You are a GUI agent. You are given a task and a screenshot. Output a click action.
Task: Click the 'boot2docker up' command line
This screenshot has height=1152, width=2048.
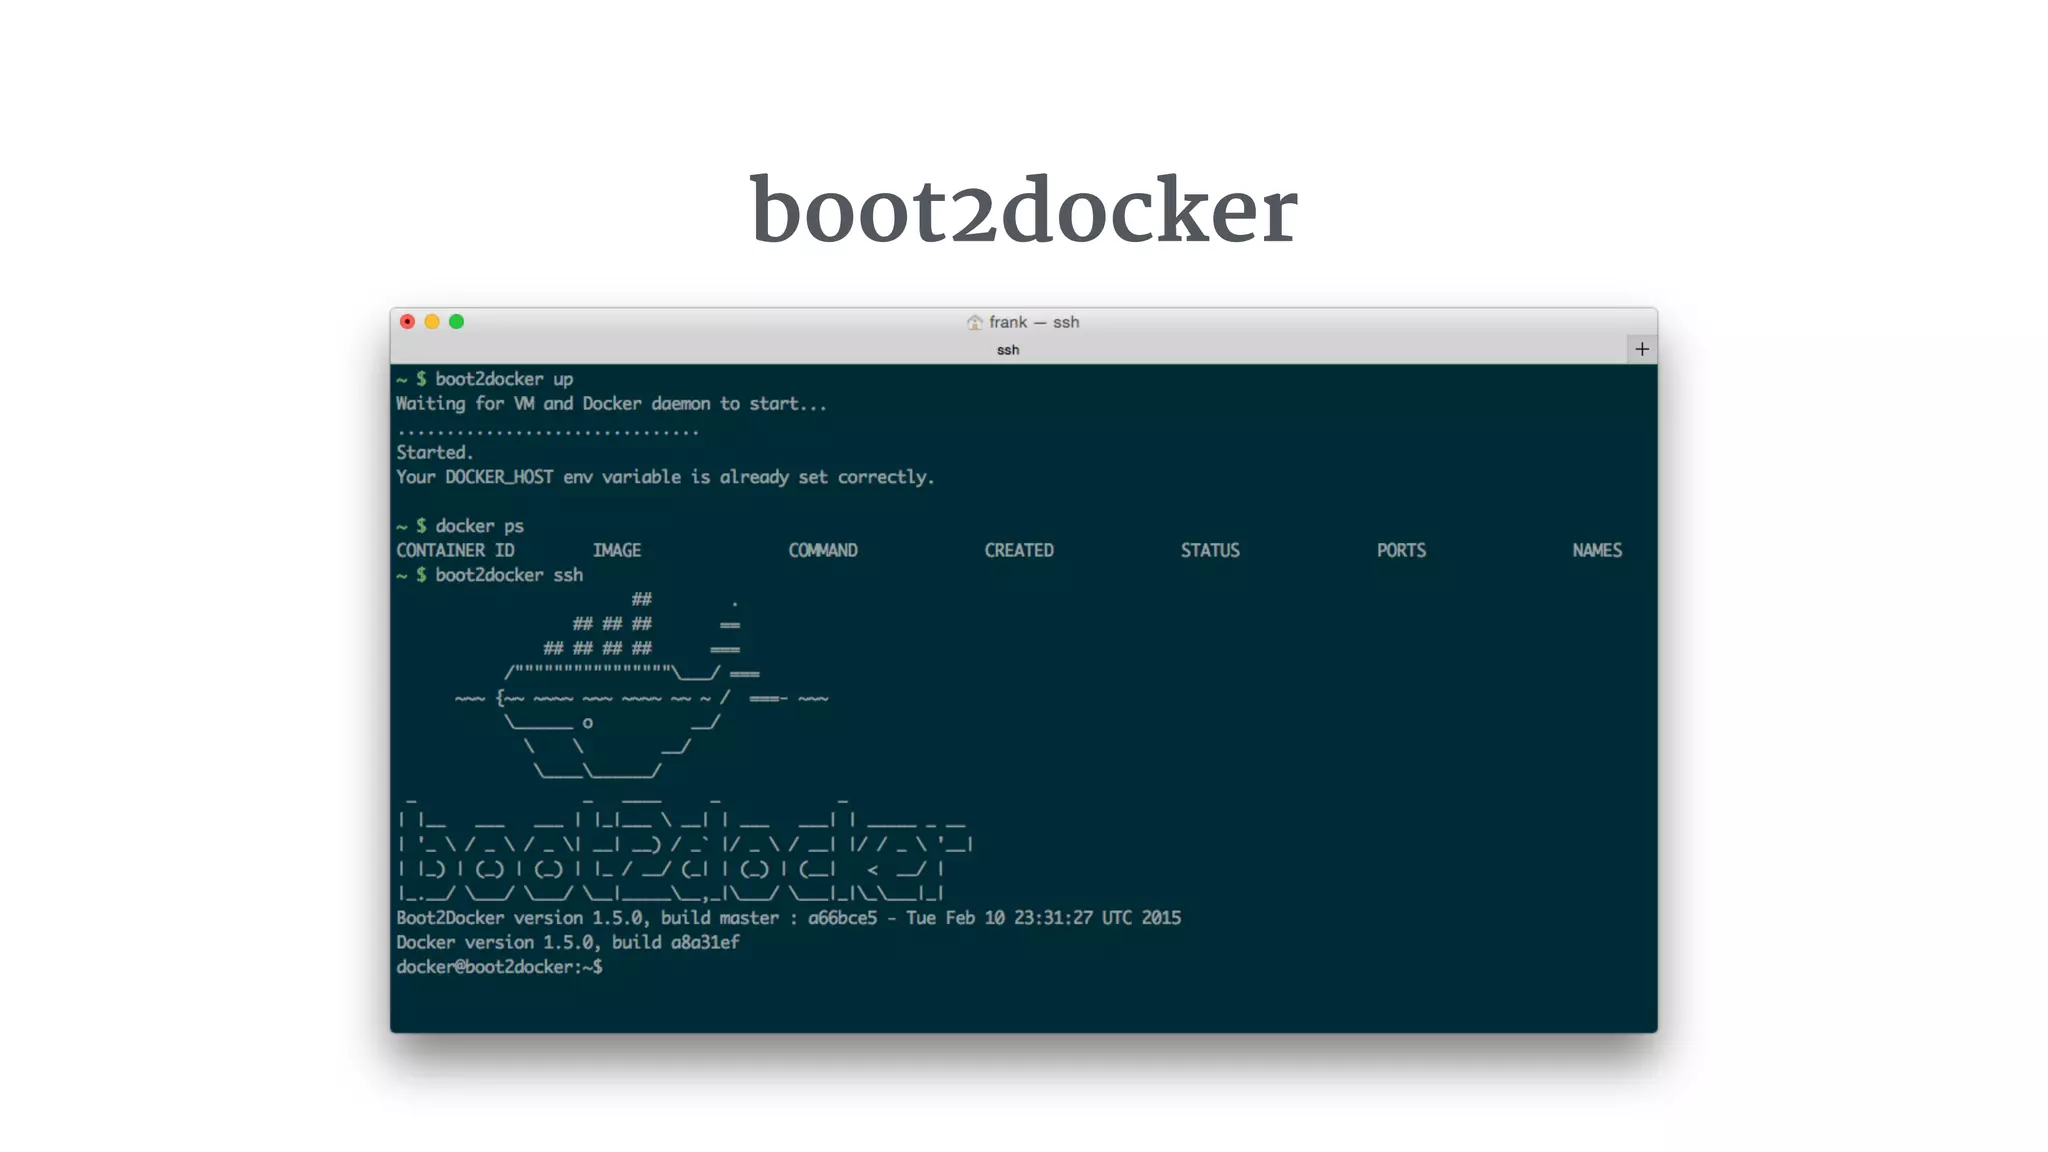(485, 379)
